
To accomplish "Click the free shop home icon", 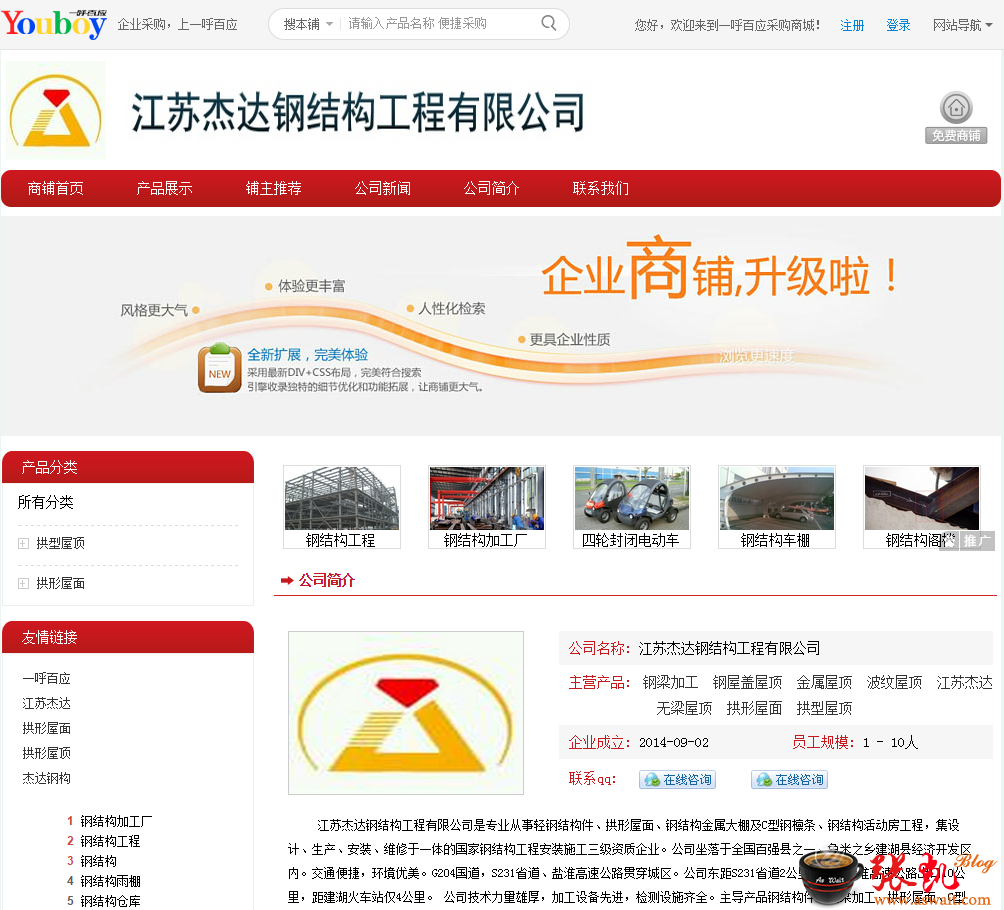I will pos(956,108).
